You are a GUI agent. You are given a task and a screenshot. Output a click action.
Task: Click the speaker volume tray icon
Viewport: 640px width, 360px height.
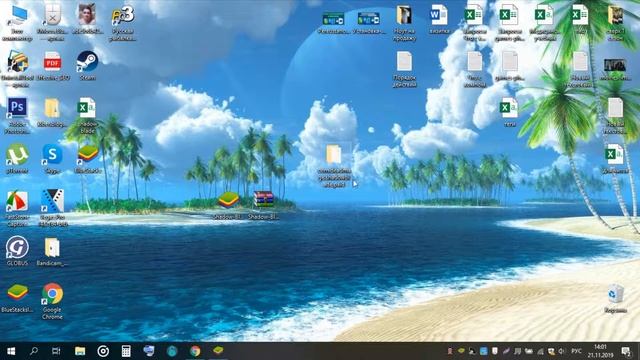[x=562, y=351]
